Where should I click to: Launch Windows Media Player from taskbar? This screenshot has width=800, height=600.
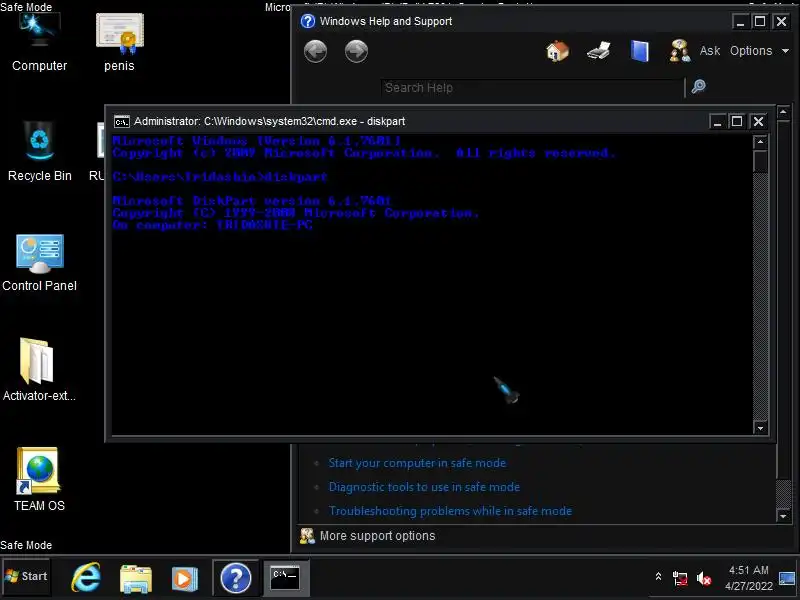185,579
